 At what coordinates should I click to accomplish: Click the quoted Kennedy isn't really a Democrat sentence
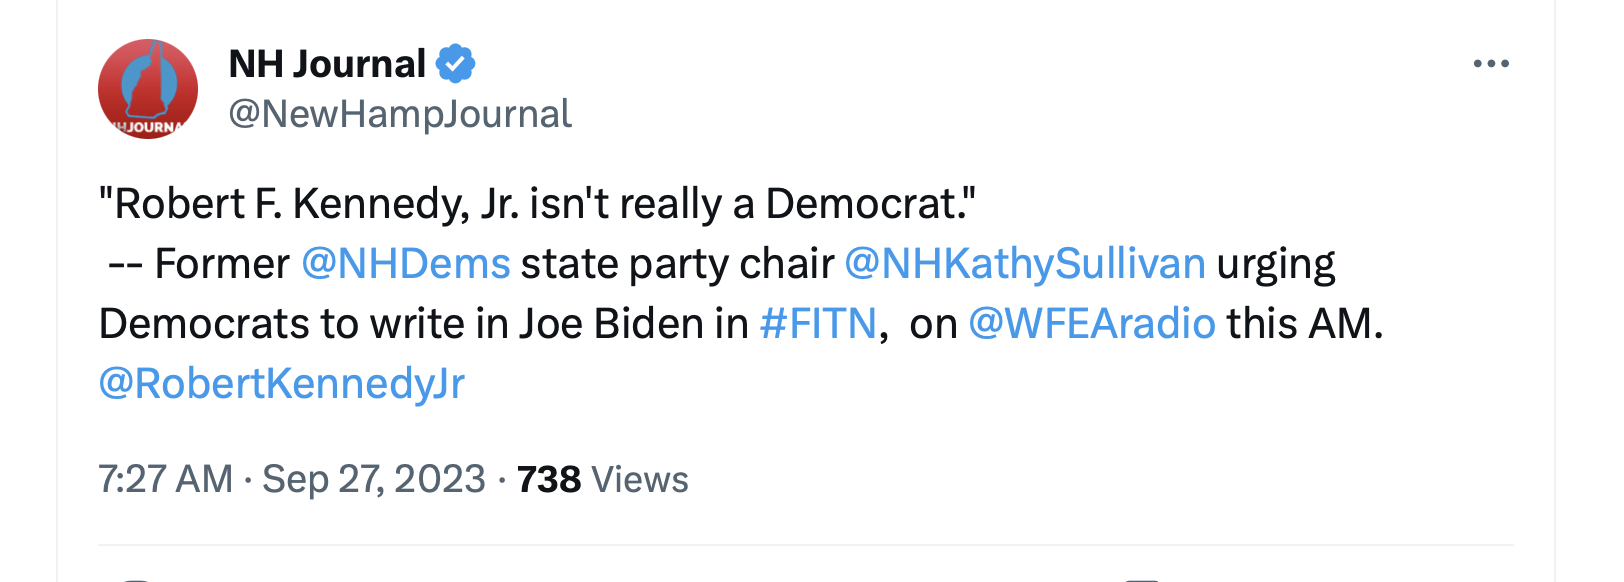click(x=537, y=204)
